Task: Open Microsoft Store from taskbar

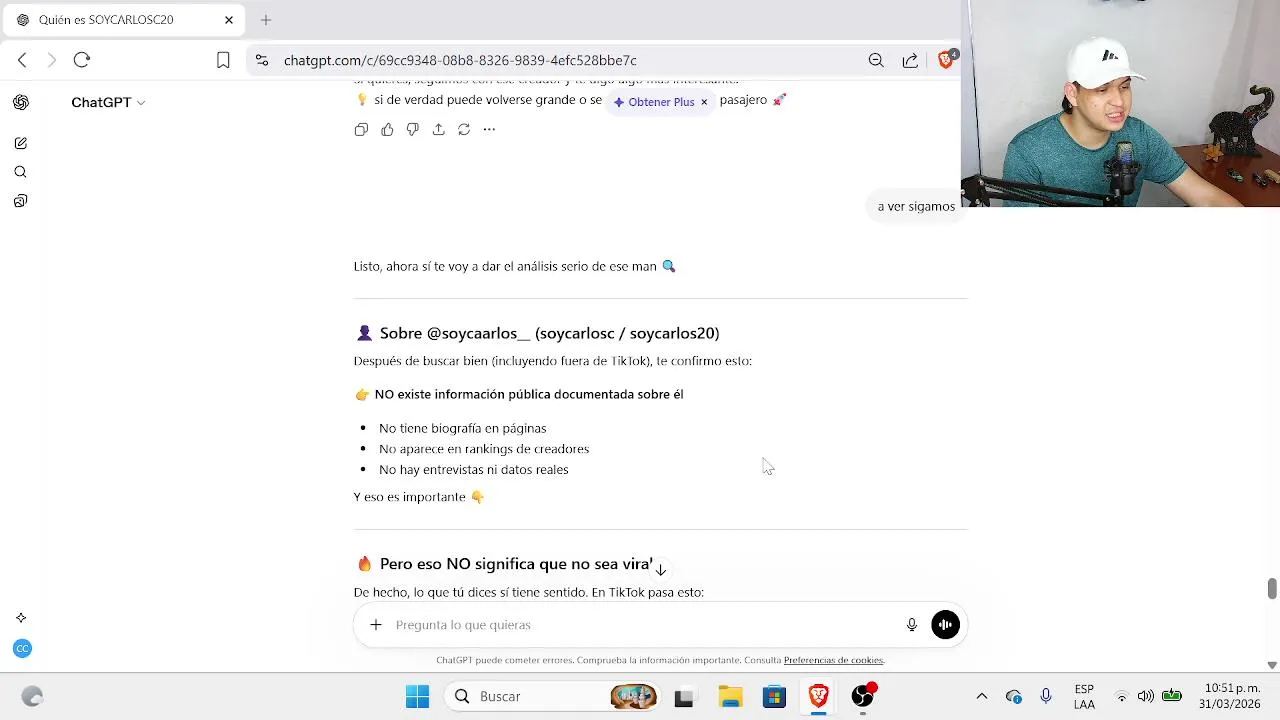Action: (775, 696)
